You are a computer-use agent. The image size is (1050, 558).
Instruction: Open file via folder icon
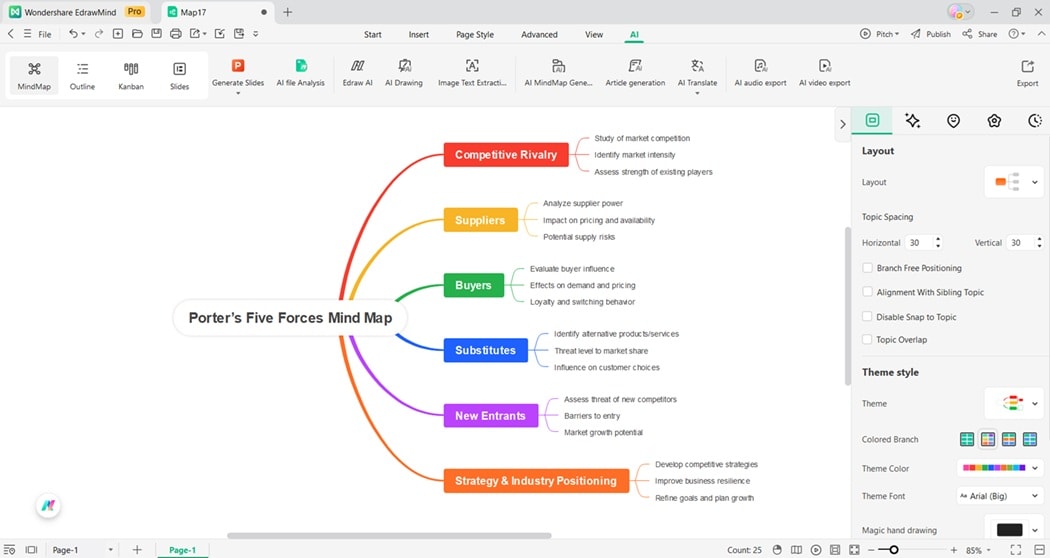click(x=137, y=33)
